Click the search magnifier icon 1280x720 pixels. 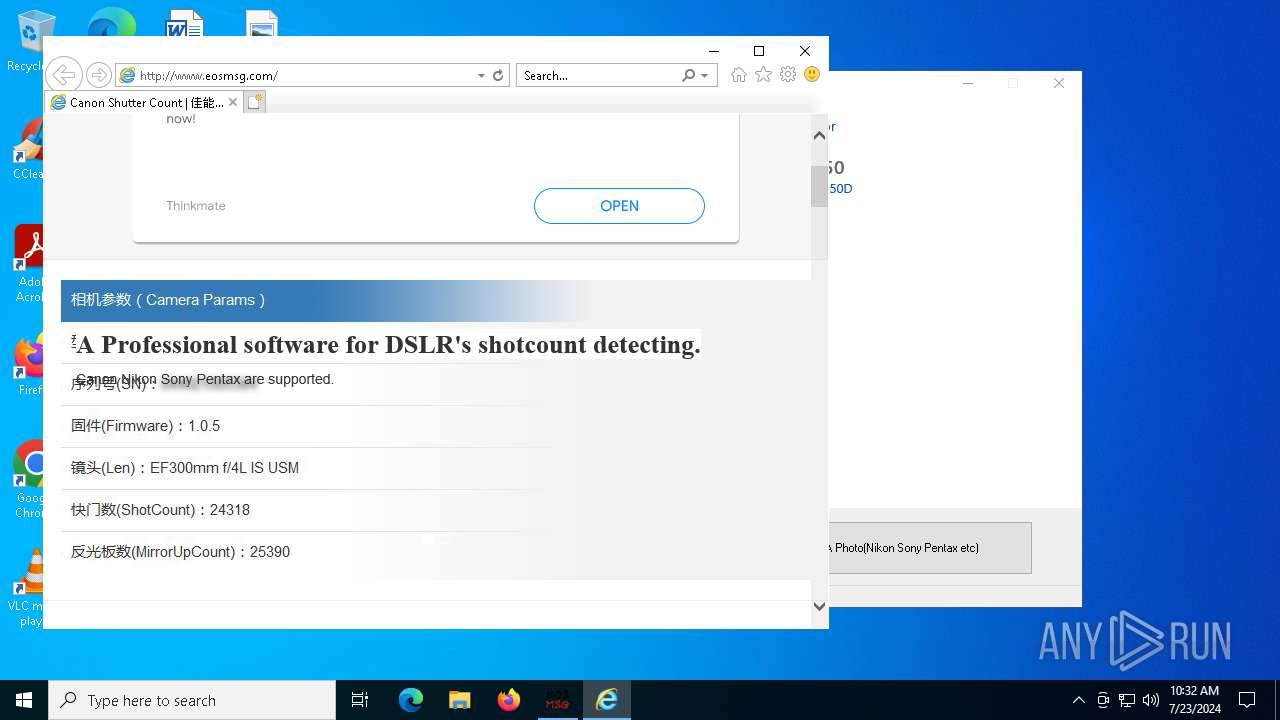pyautogui.click(x=688, y=75)
